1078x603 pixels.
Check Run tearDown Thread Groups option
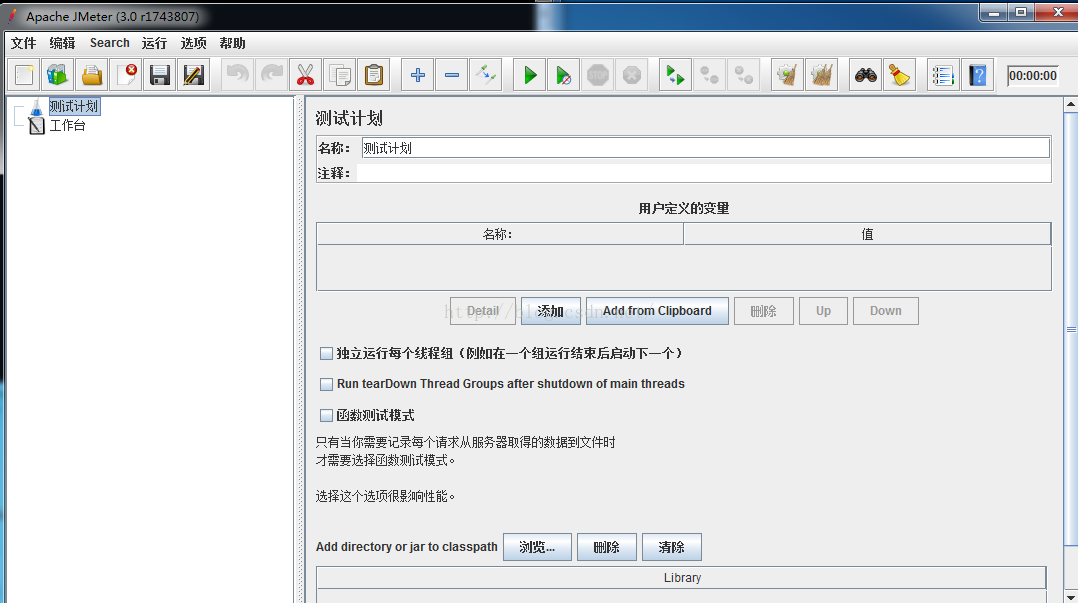pyautogui.click(x=327, y=384)
